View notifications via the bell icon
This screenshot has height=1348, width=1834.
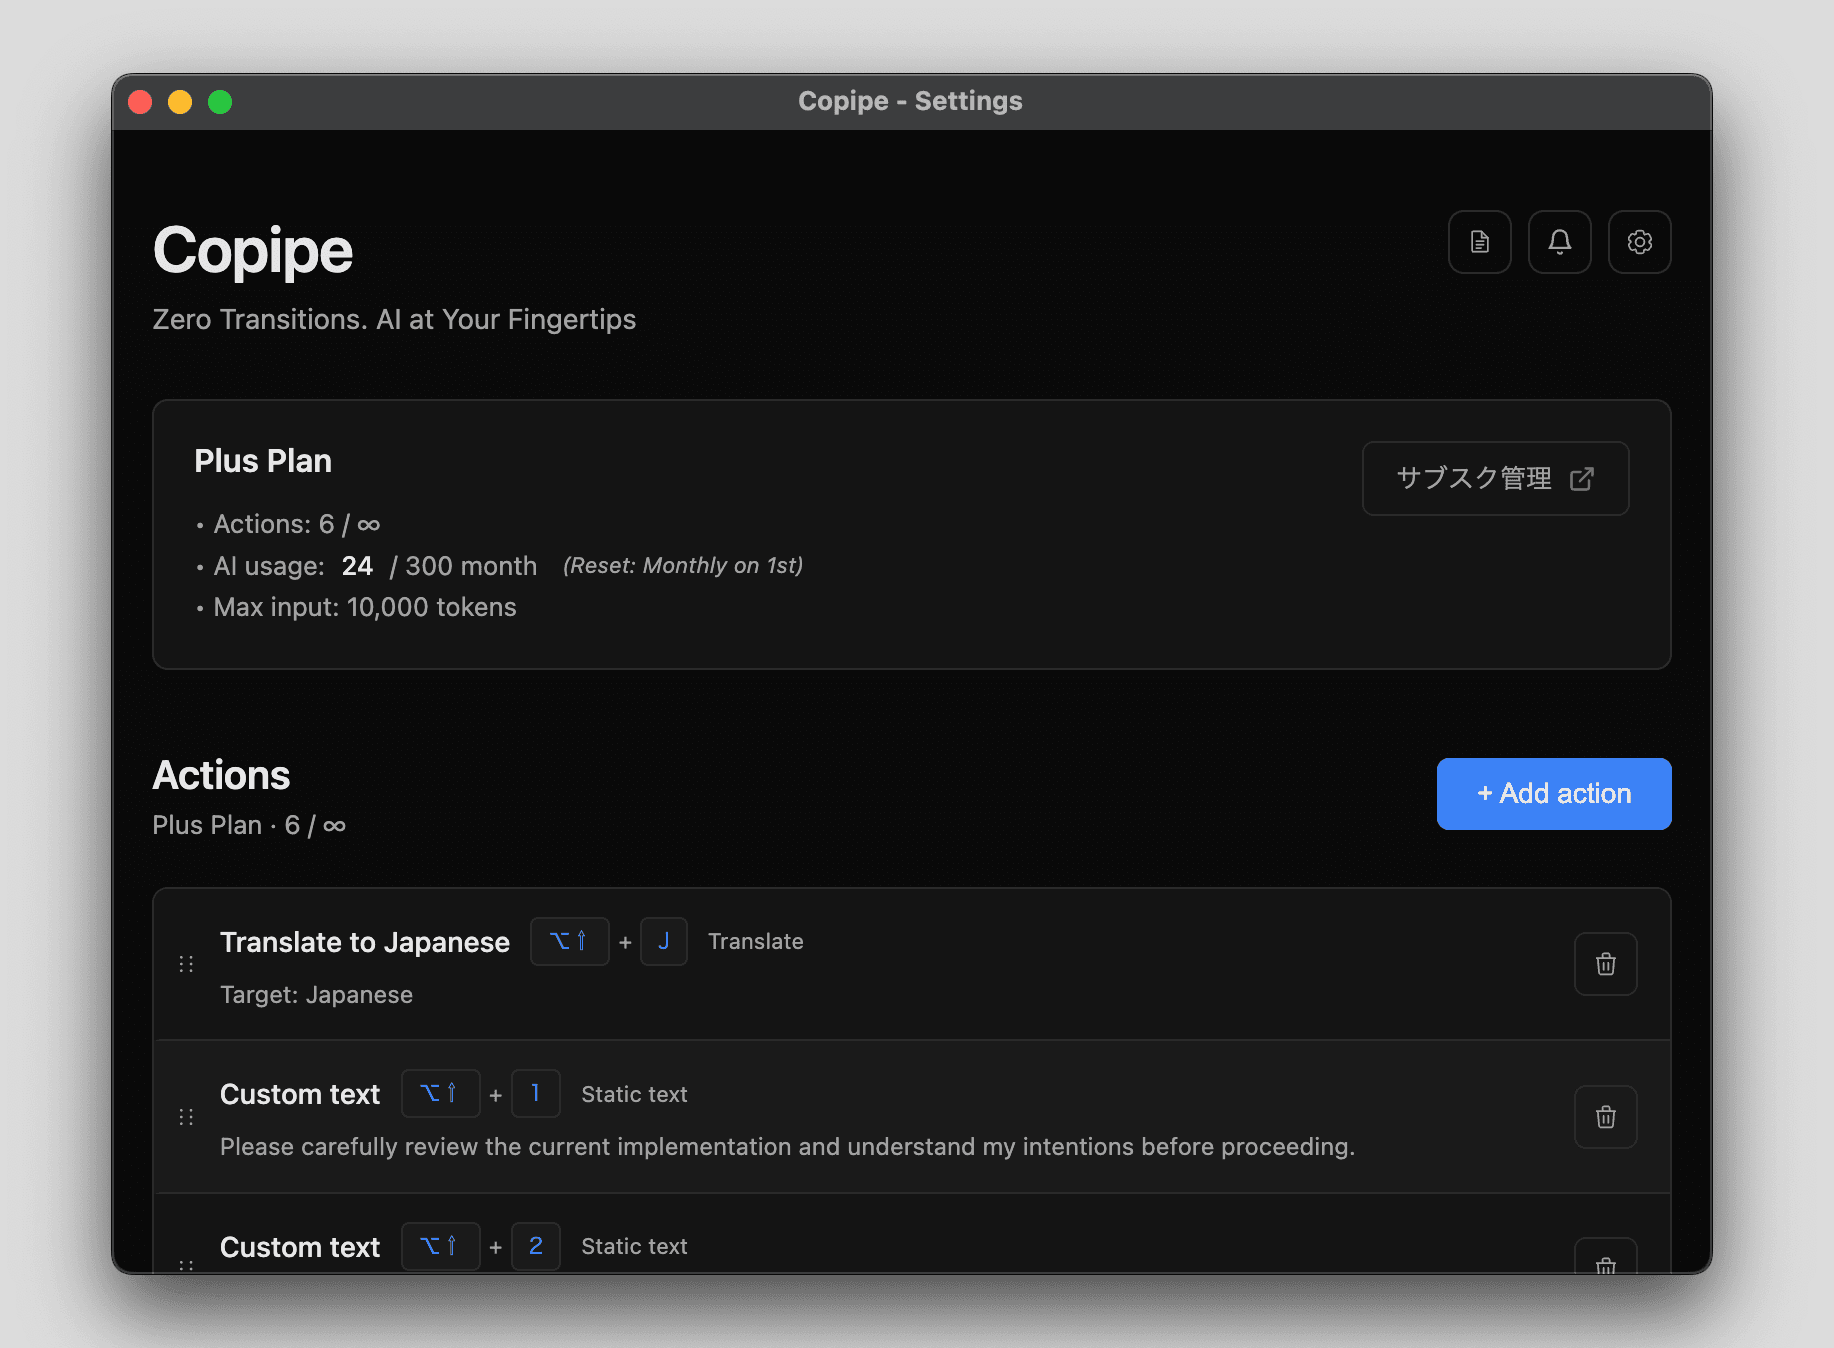[x=1559, y=241]
